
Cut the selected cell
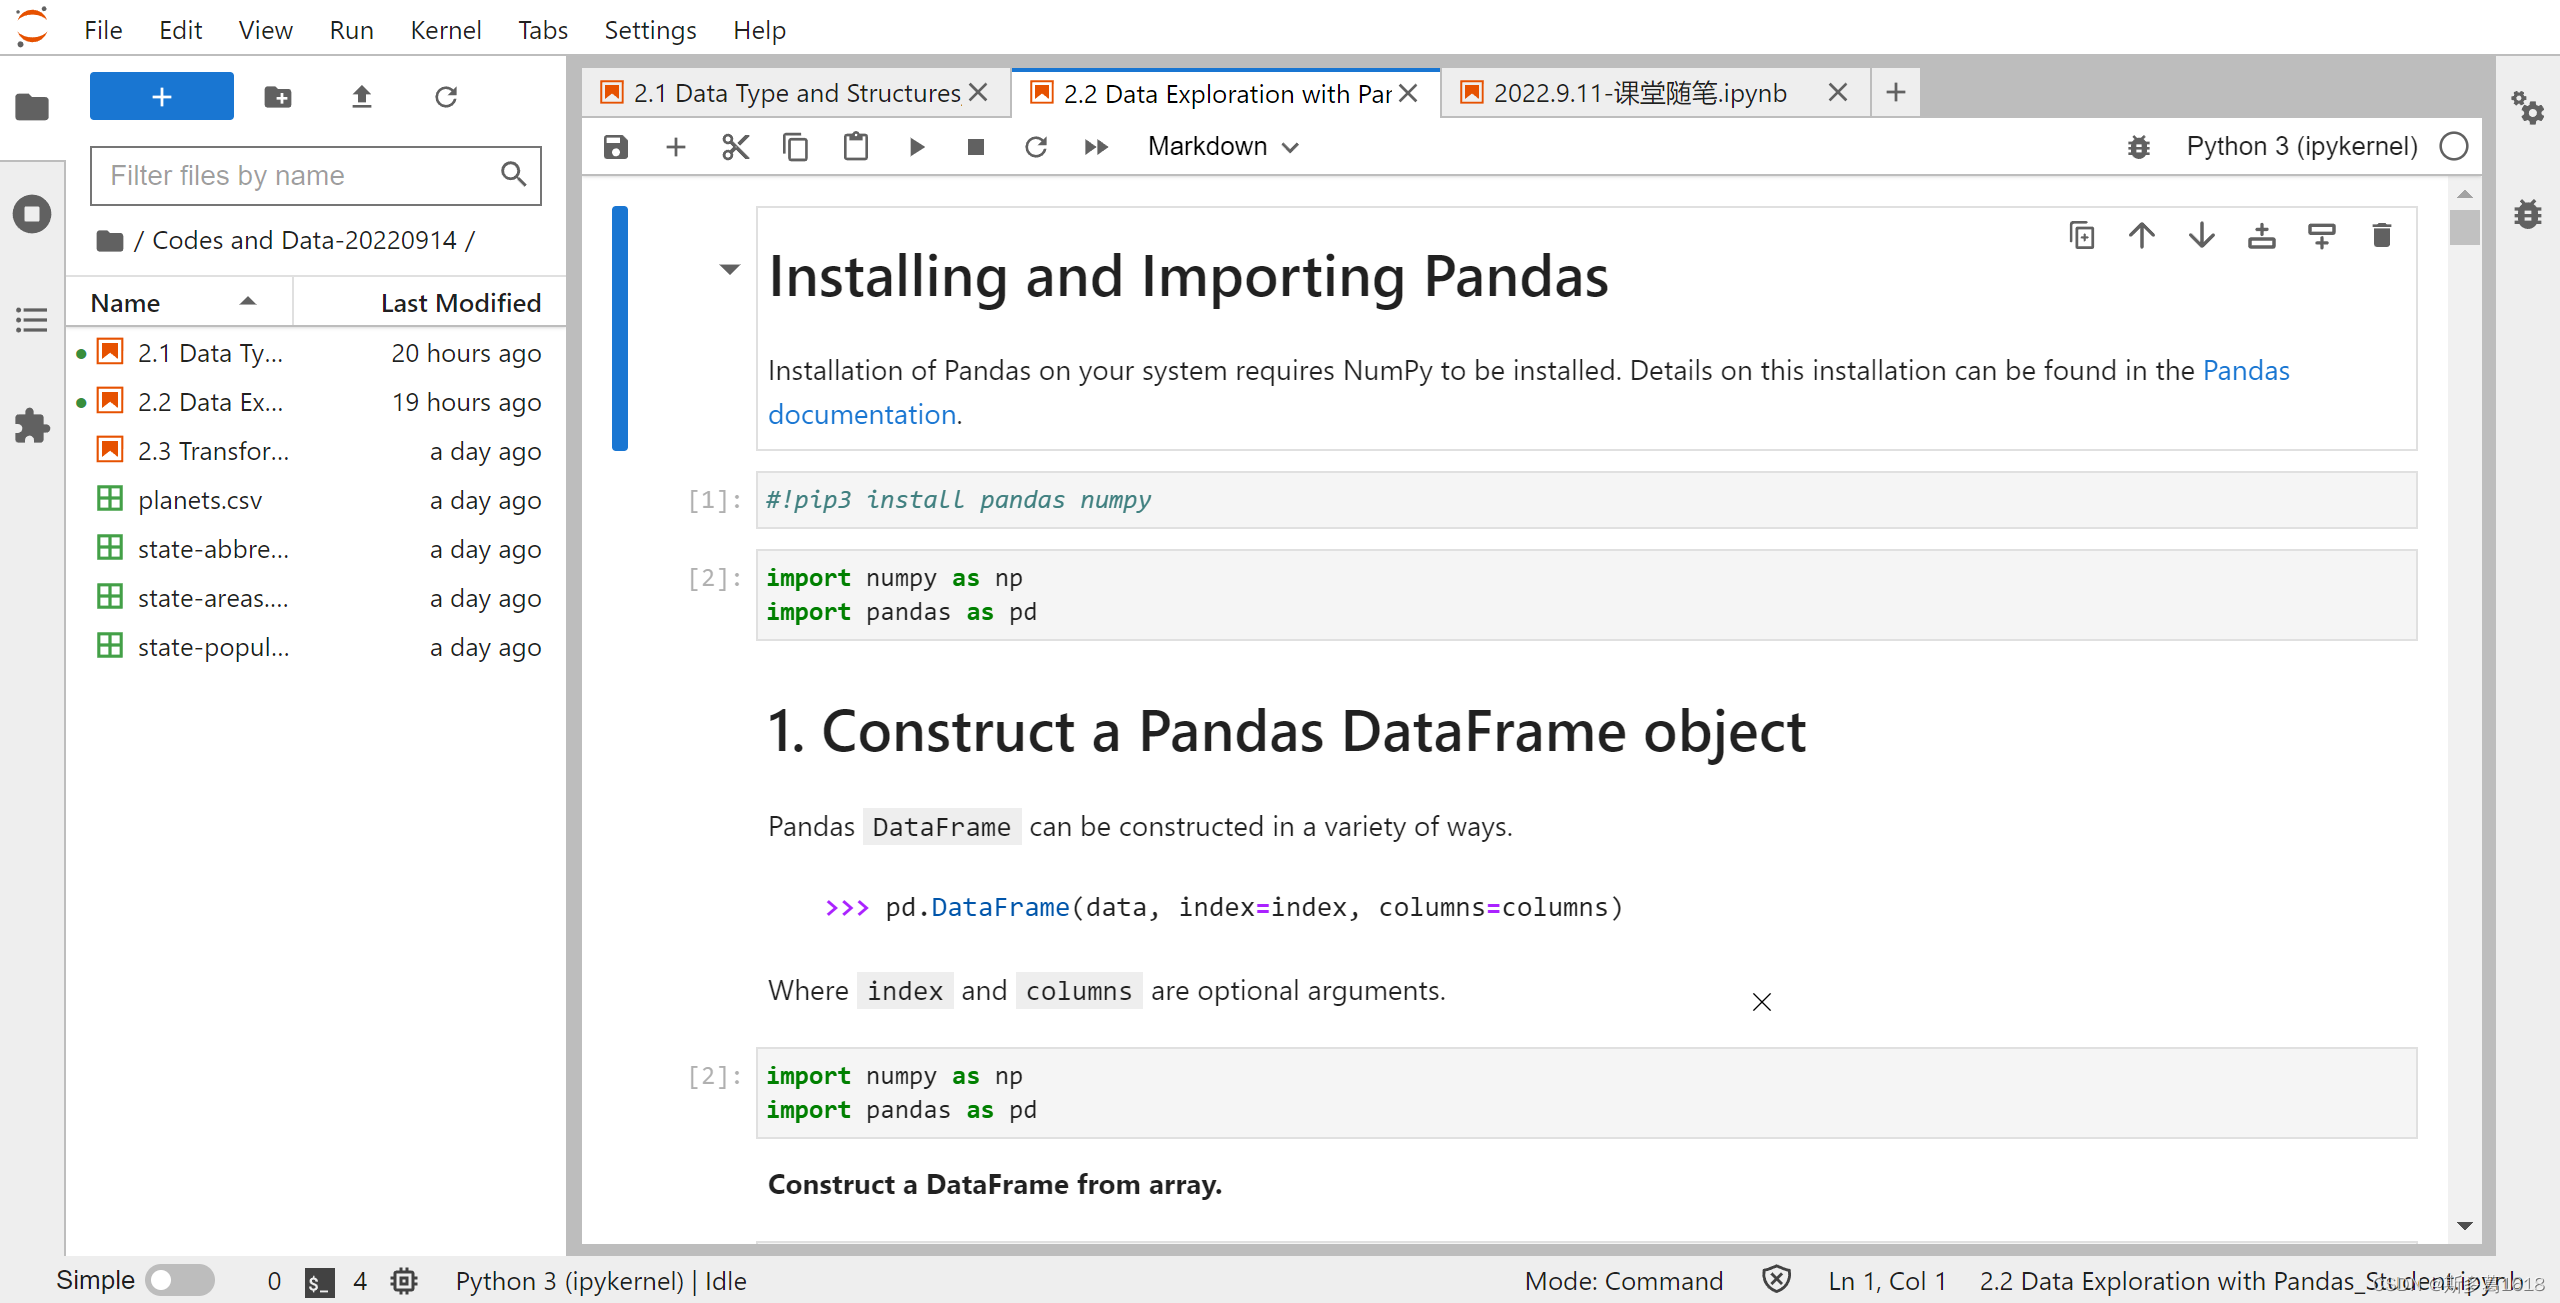coord(736,147)
